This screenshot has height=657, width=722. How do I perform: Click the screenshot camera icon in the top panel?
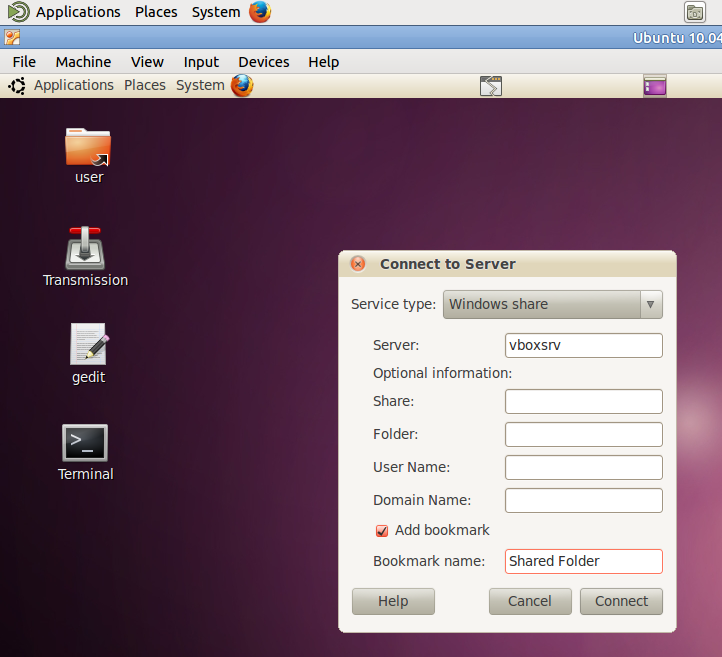click(695, 12)
